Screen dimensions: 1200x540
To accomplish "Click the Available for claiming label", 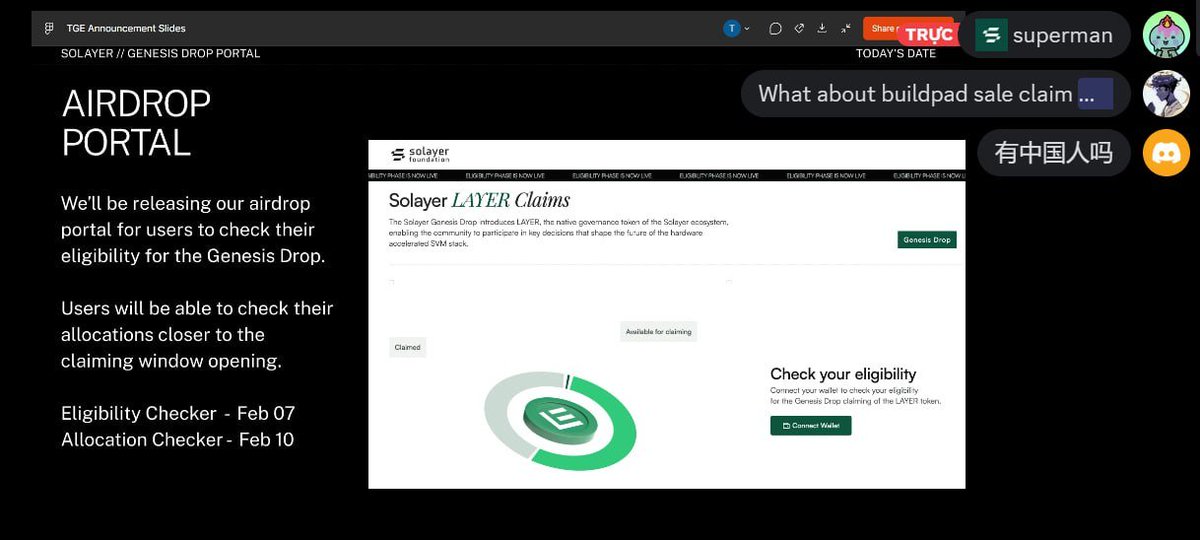I will 658,331.
